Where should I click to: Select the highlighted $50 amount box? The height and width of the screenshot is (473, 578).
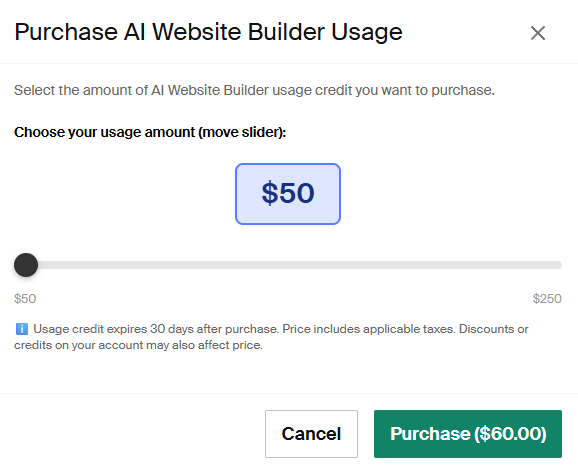[288, 194]
